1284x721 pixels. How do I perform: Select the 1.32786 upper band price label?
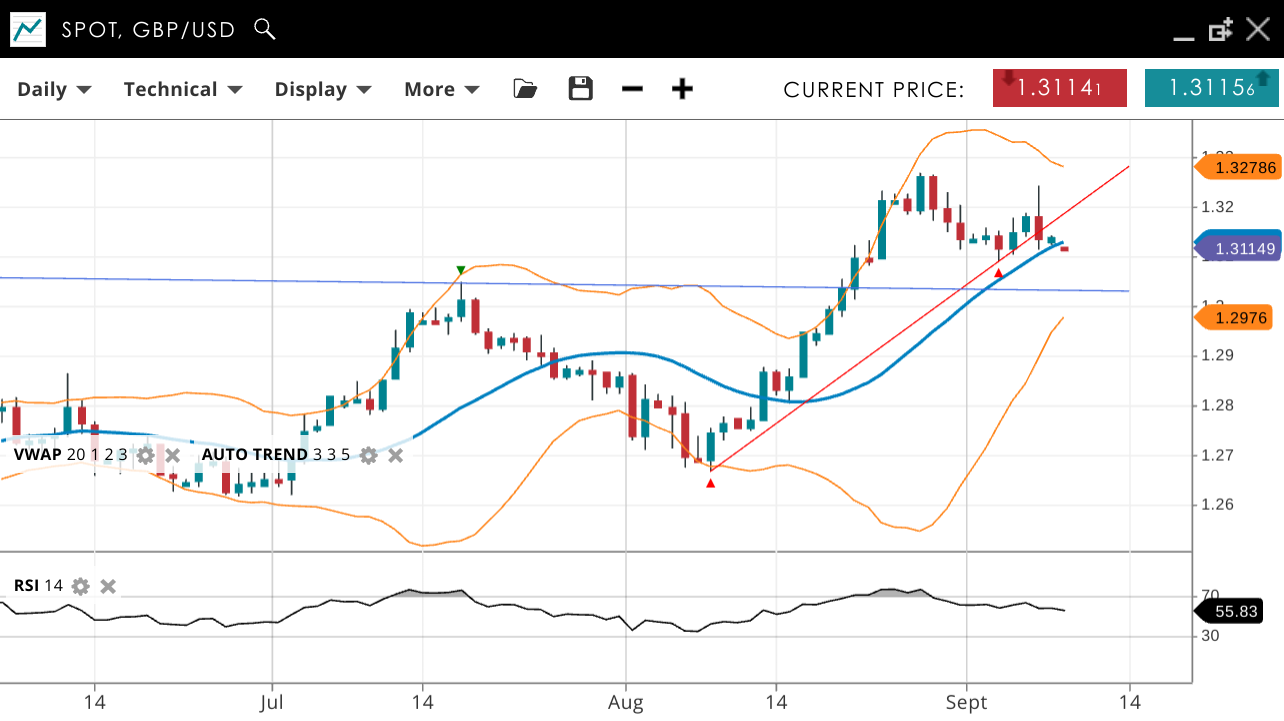point(1244,168)
